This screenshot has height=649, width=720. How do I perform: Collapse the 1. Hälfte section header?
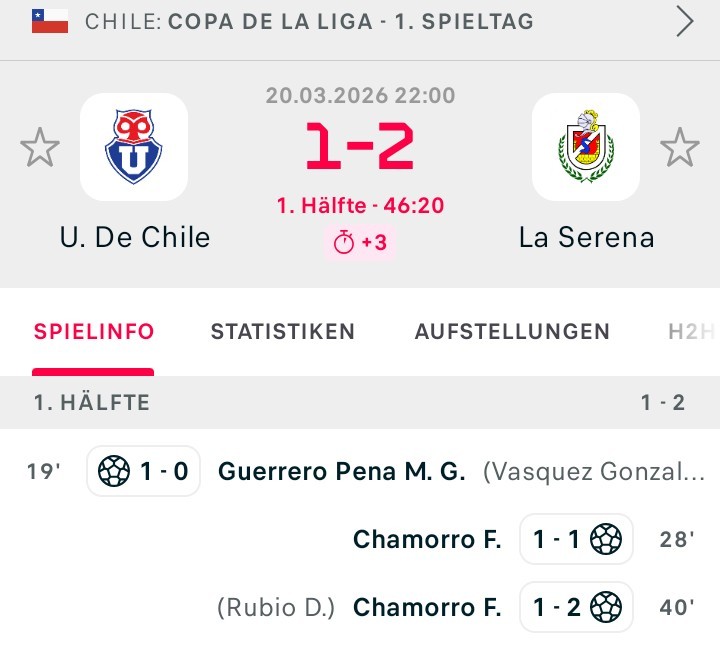click(360, 403)
